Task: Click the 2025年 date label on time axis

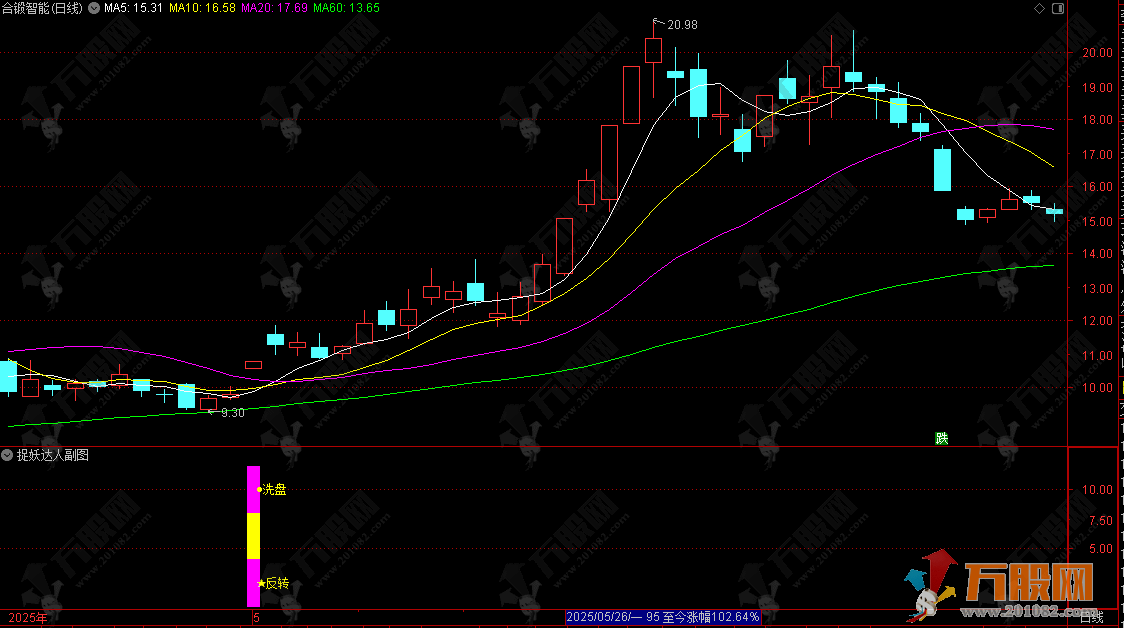Action: pyautogui.click(x=27, y=618)
